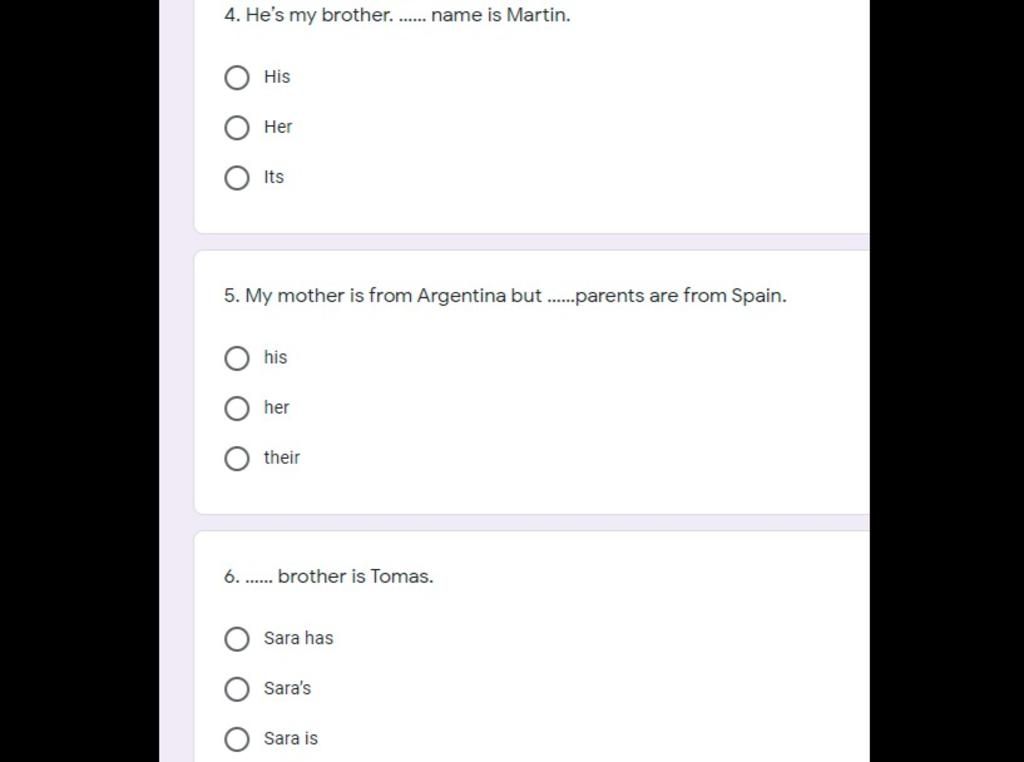This screenshot has width=1024, height=762.
Task: Pick the 'Its' radio button
Action: click(x=236, y=178)
